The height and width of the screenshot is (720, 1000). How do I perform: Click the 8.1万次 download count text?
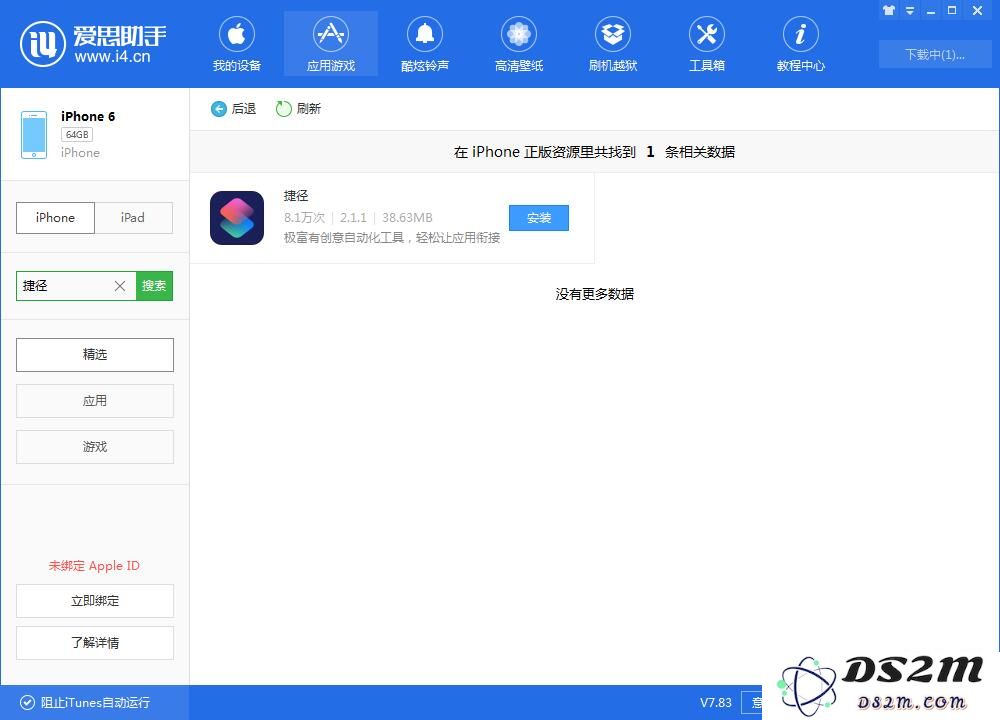click(x=304, y=217)
